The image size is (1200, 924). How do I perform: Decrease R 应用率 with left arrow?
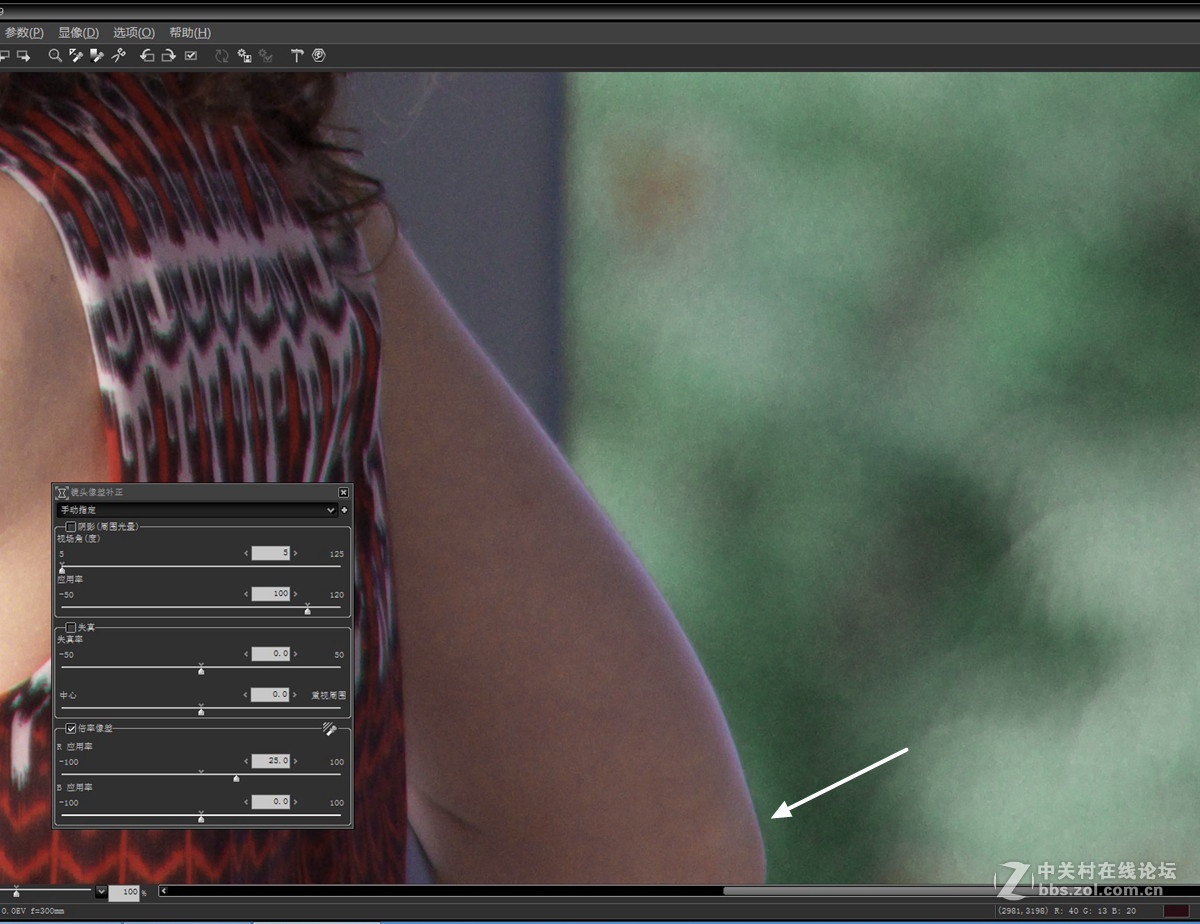pos(246,761)
